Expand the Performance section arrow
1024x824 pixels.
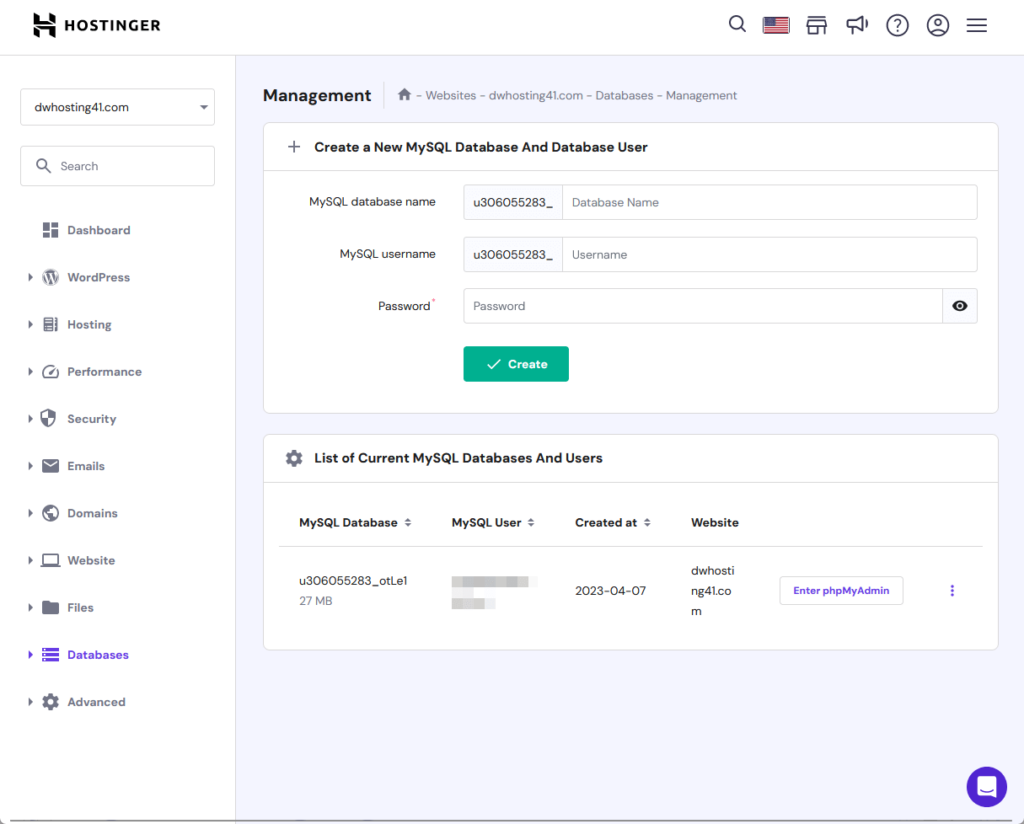pos(30,372)
